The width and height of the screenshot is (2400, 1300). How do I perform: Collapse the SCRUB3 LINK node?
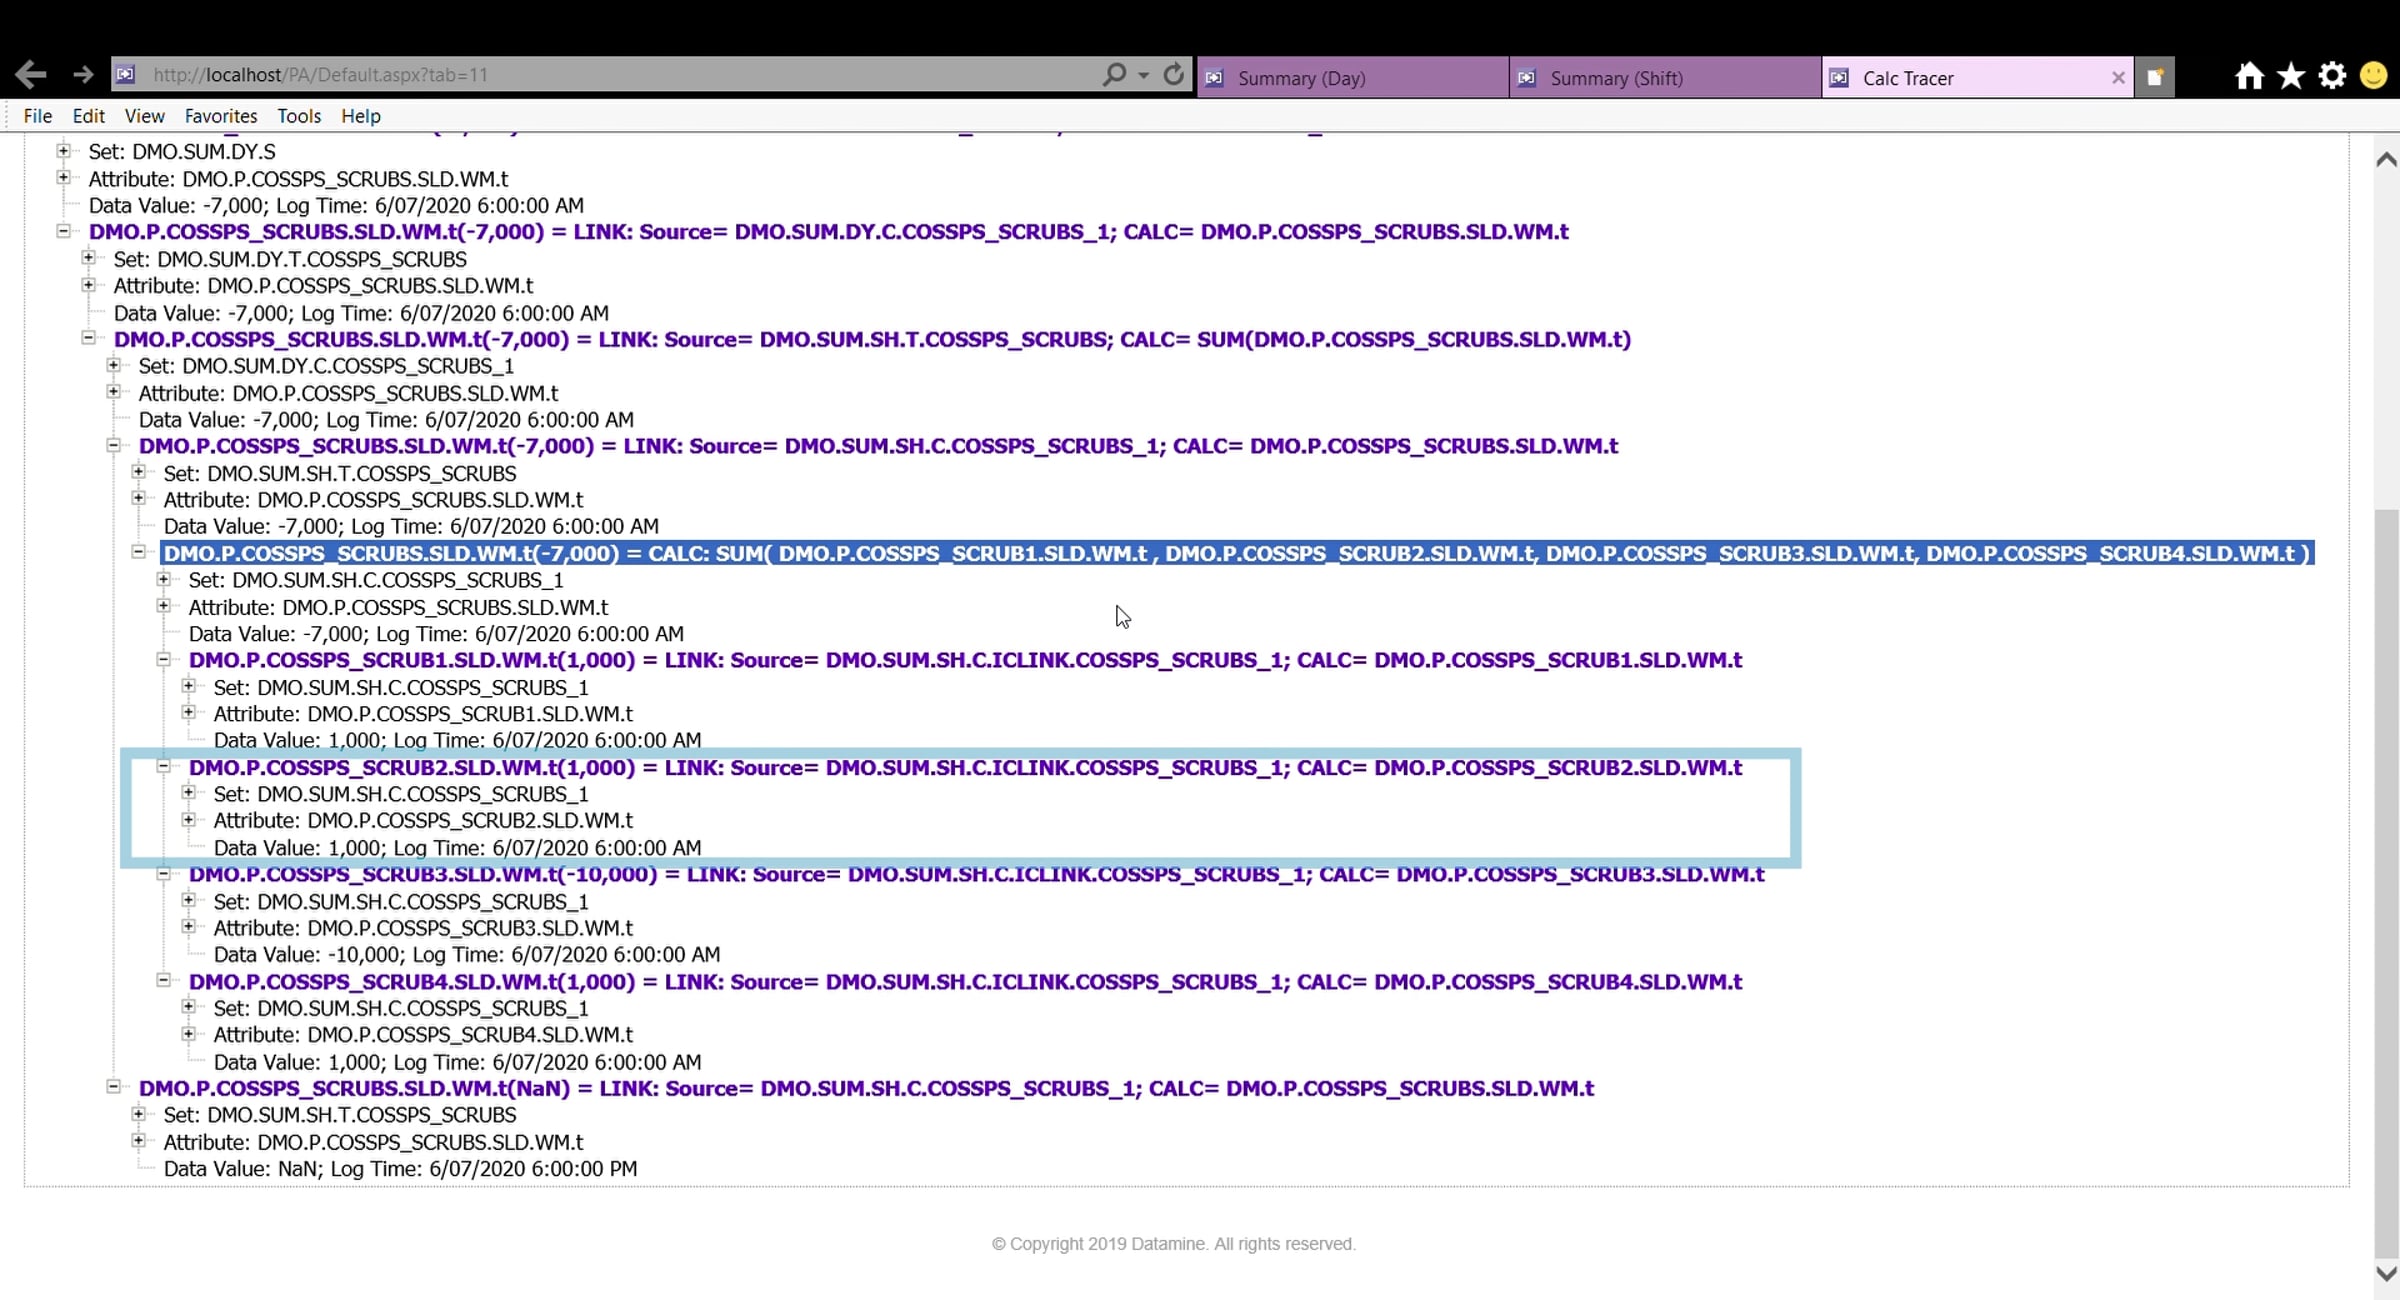pyautogui.click(x=163, y=873)
